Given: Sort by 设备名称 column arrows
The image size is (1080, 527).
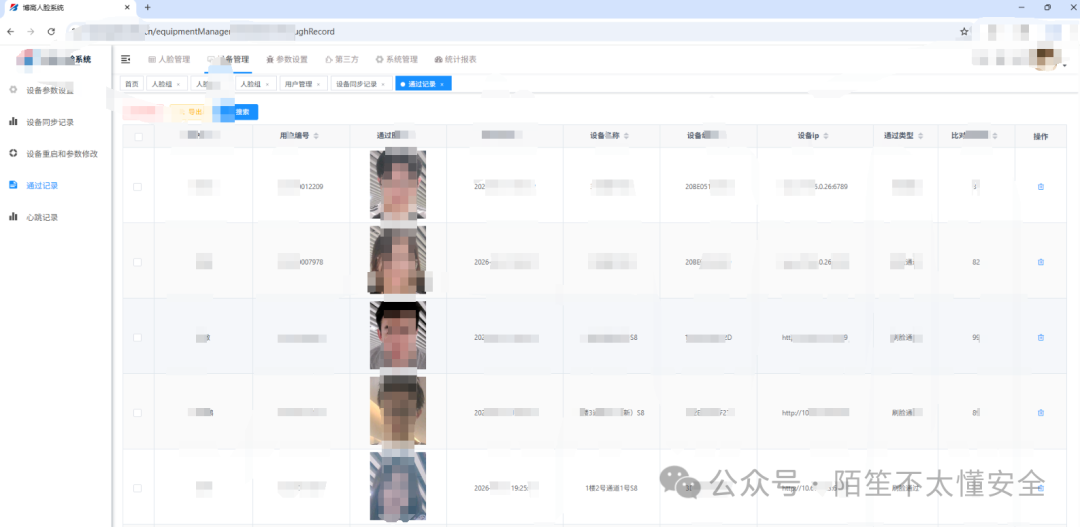Looking at the screenshot, I should 625,136.
